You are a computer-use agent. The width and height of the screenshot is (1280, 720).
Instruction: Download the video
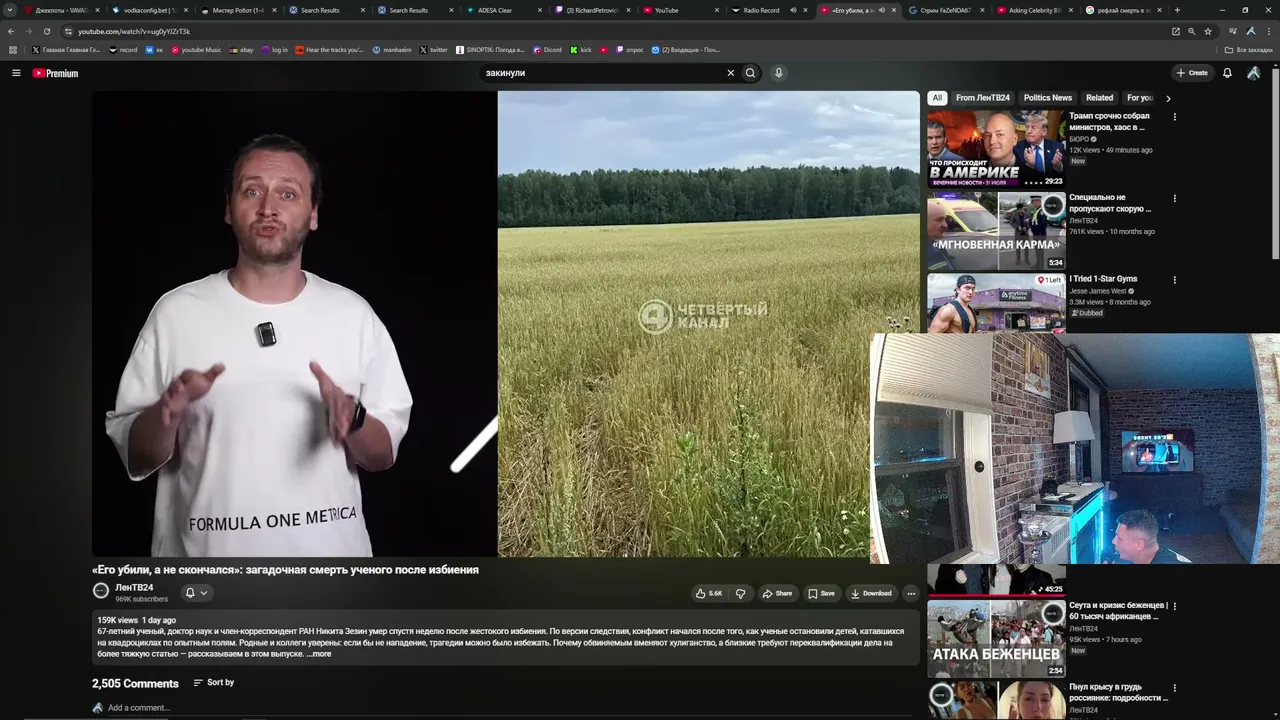pos(871,593)
